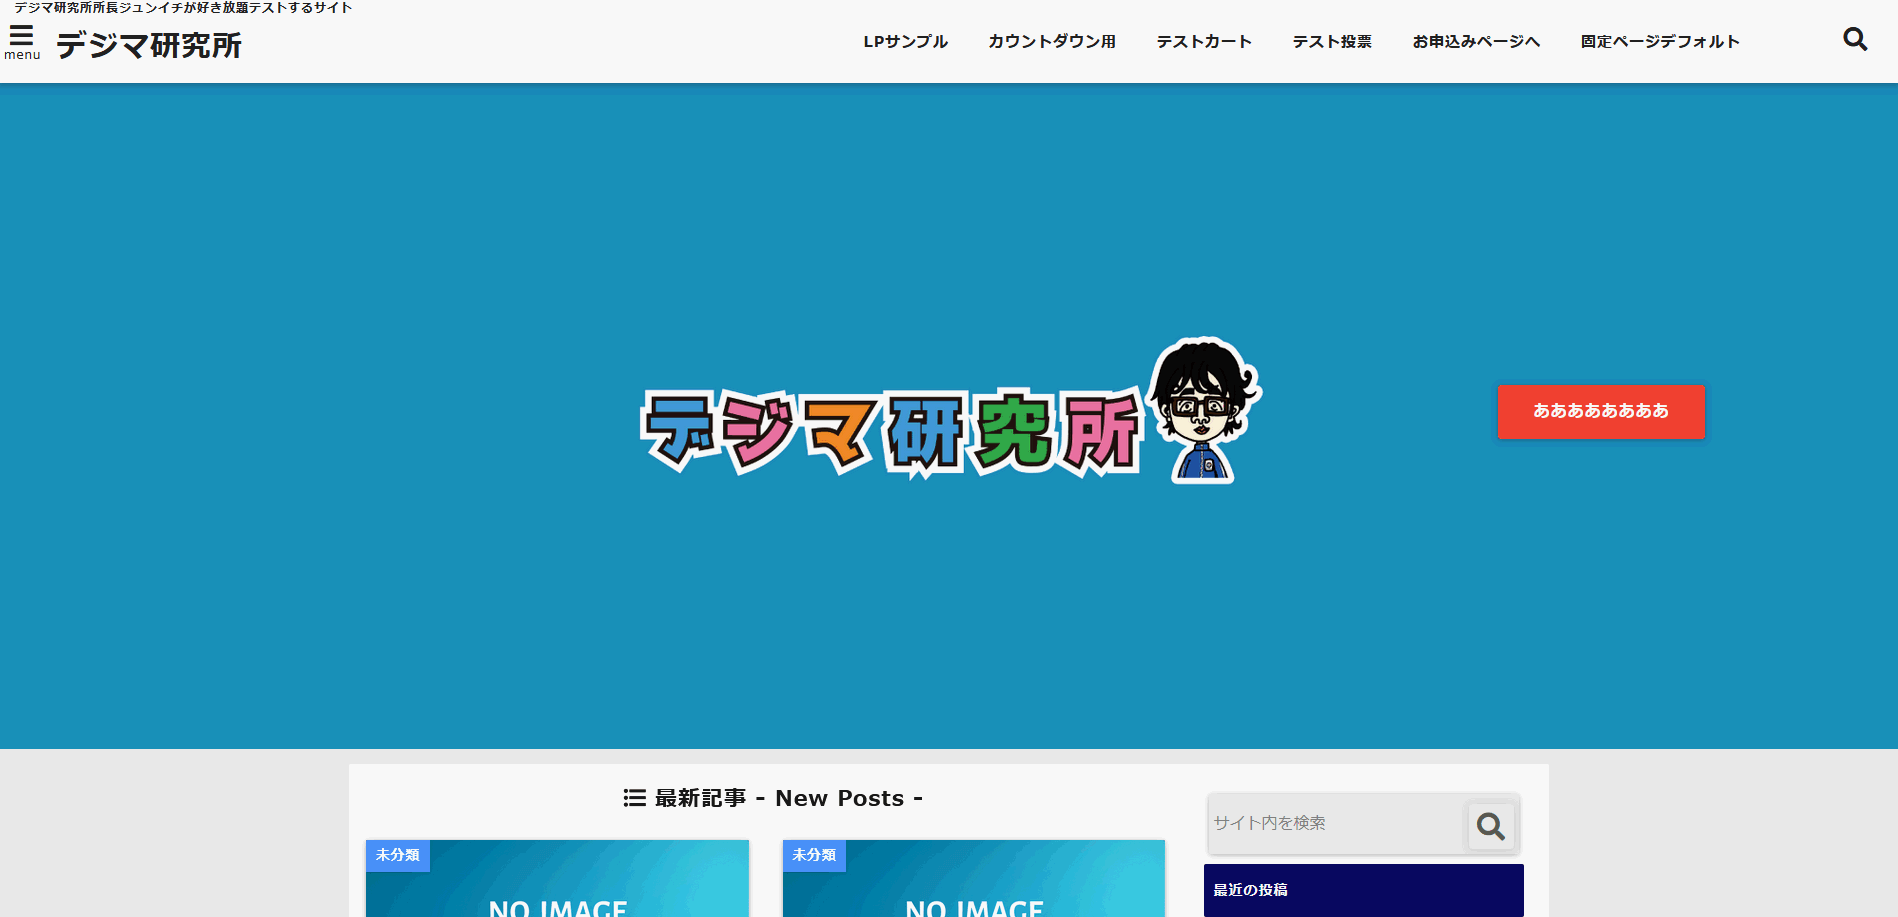Click the list icon beside 最新記事
1898x917 pixels.
point(634,798)
